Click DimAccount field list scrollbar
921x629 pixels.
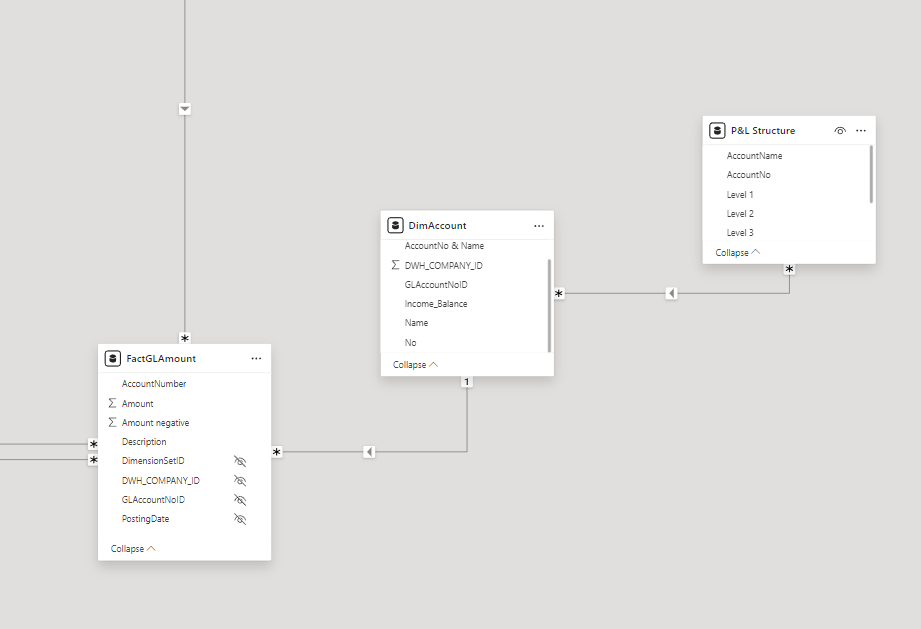coord(549,305)
